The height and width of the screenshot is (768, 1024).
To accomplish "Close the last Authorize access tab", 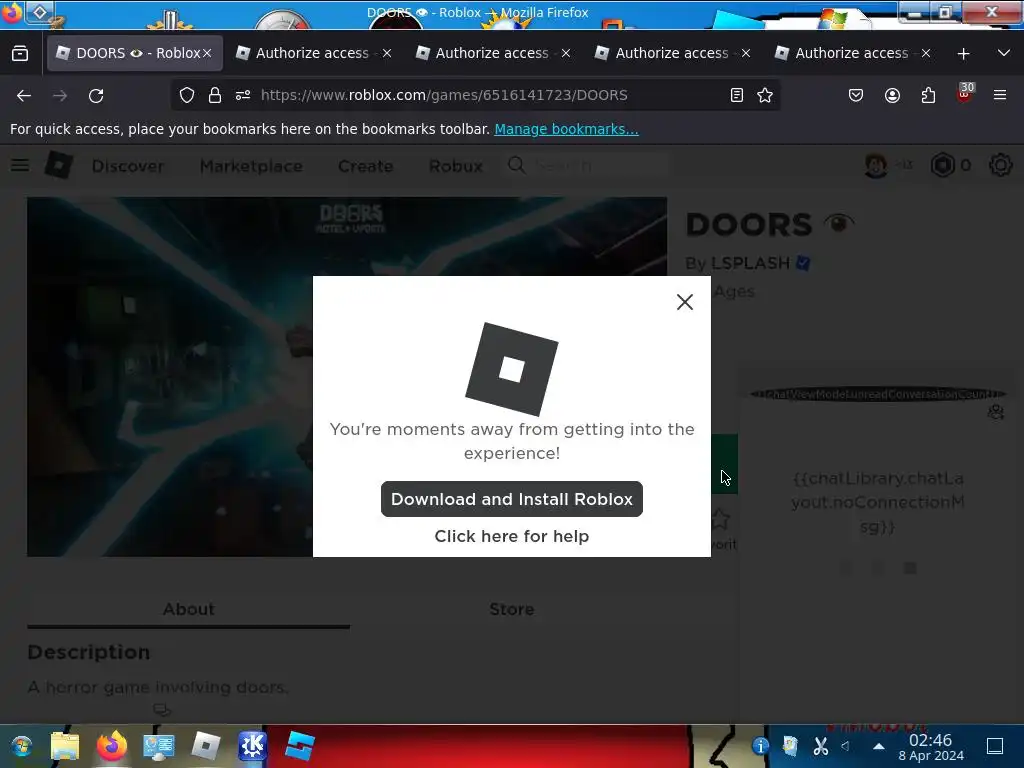I will tap(925, 54).
